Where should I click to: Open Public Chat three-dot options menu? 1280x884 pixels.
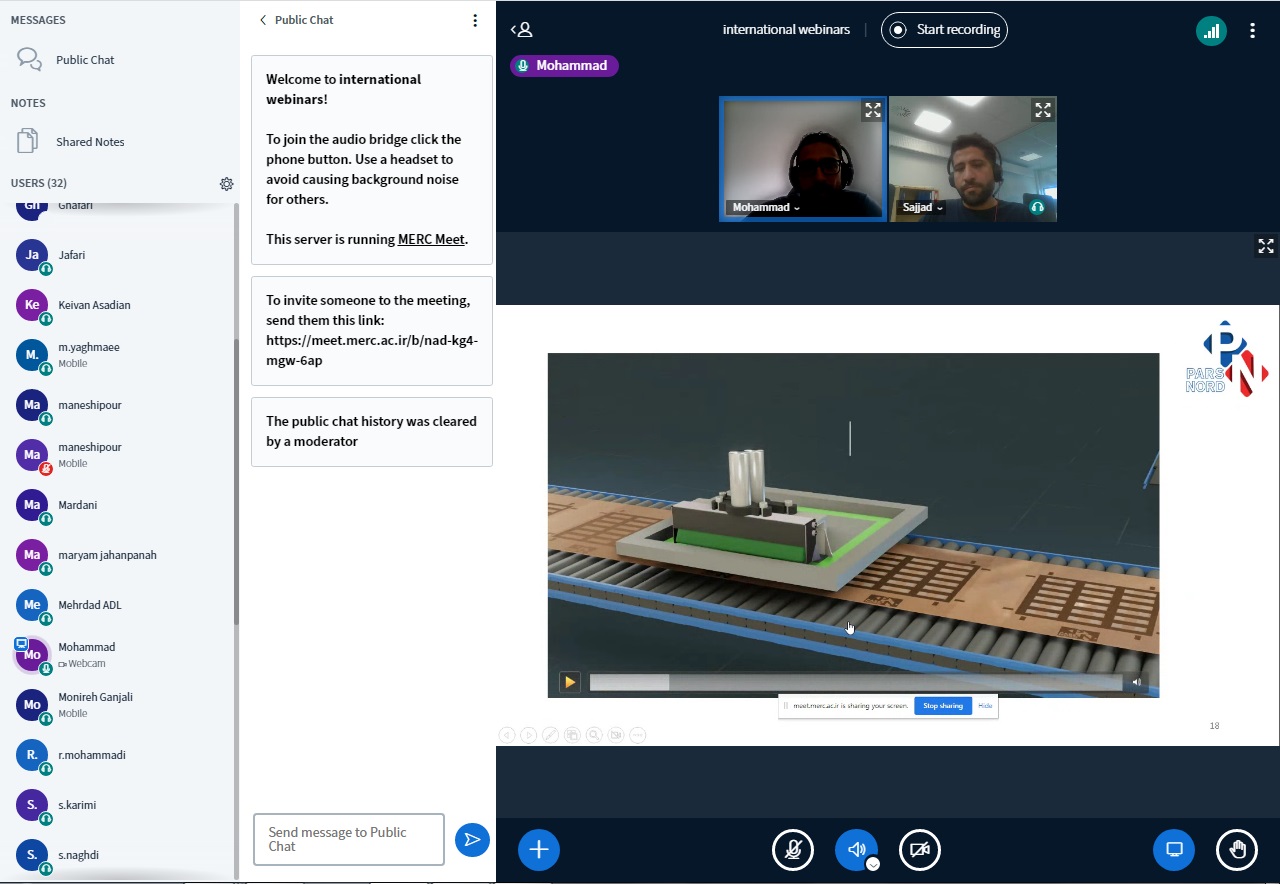[475, 20]
